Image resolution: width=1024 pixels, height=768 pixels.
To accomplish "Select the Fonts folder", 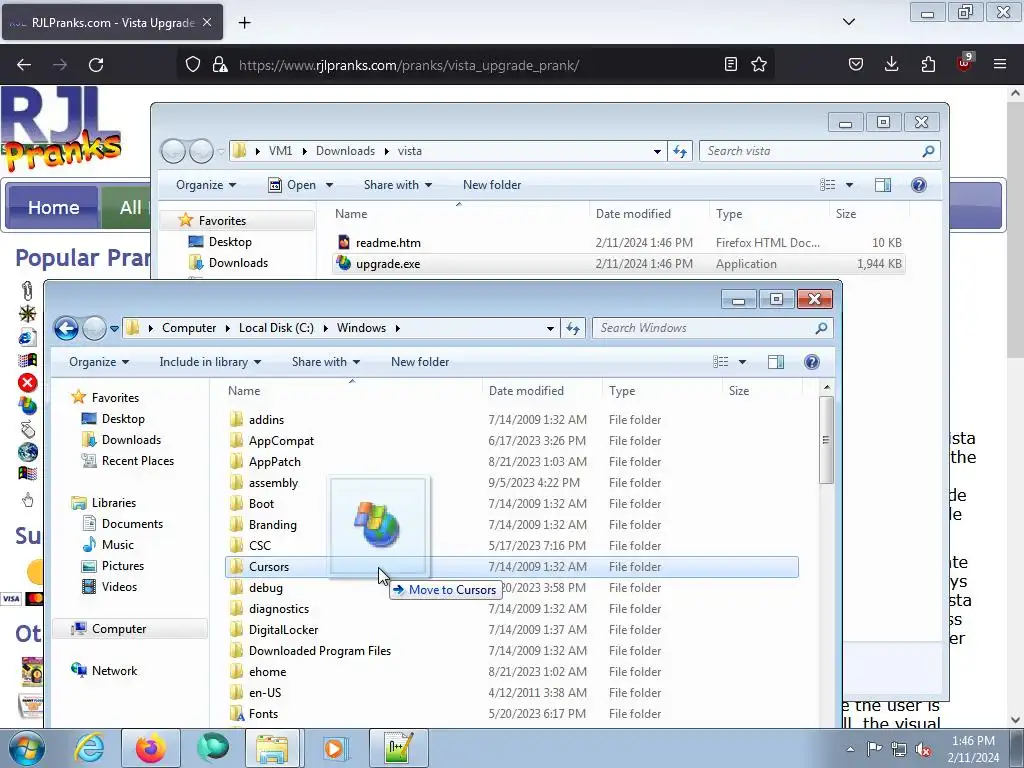I will [x=263, y=714].
